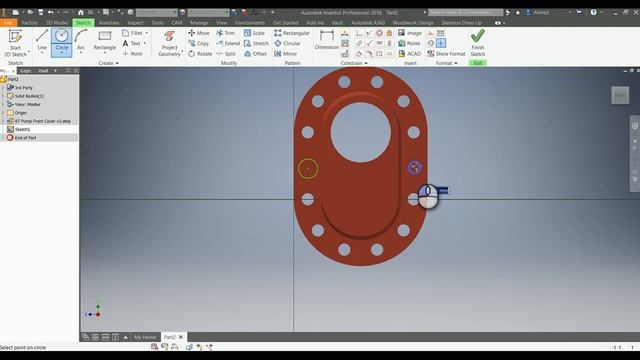
Task: Choose the Text tool
Action: point(131,43)
